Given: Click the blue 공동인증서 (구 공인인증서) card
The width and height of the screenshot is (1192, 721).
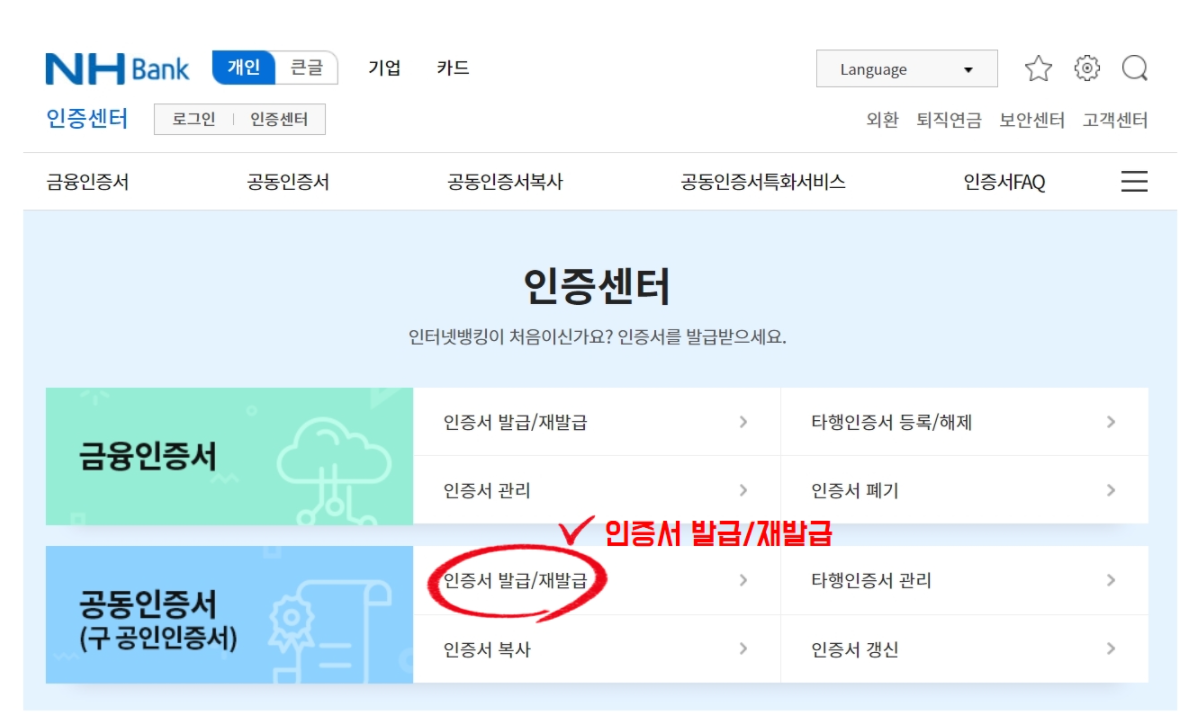Looking at the screenshot, I should coord(230,615).
